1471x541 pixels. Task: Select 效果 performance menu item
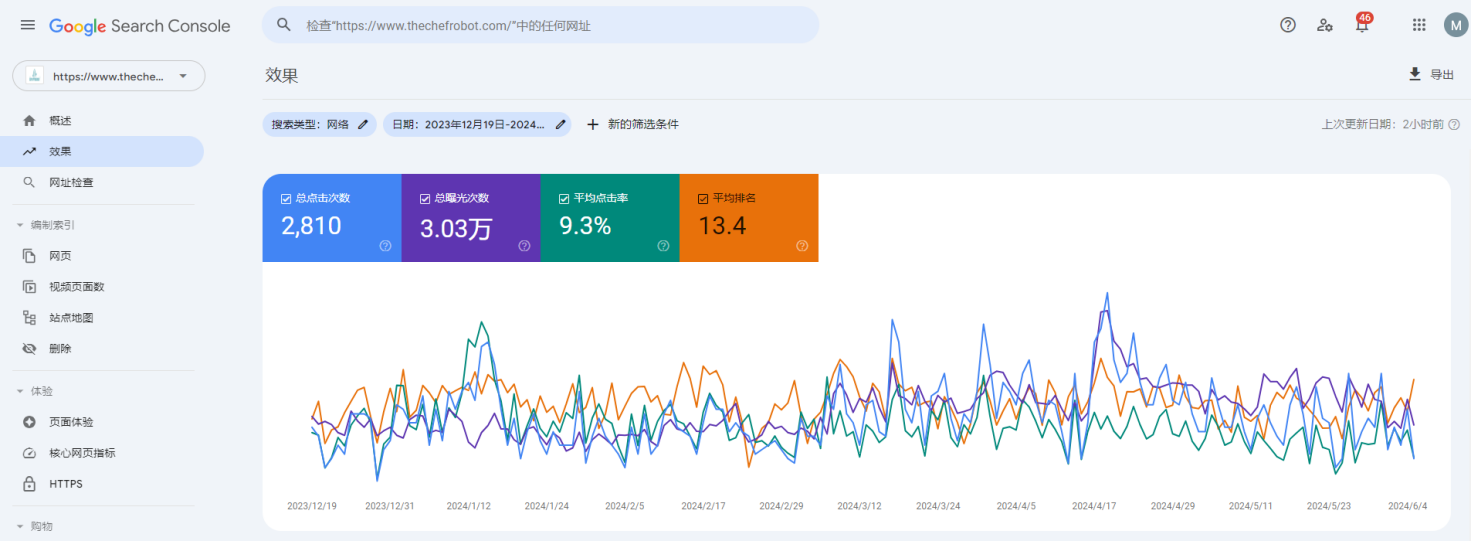(x=102, y=151)
